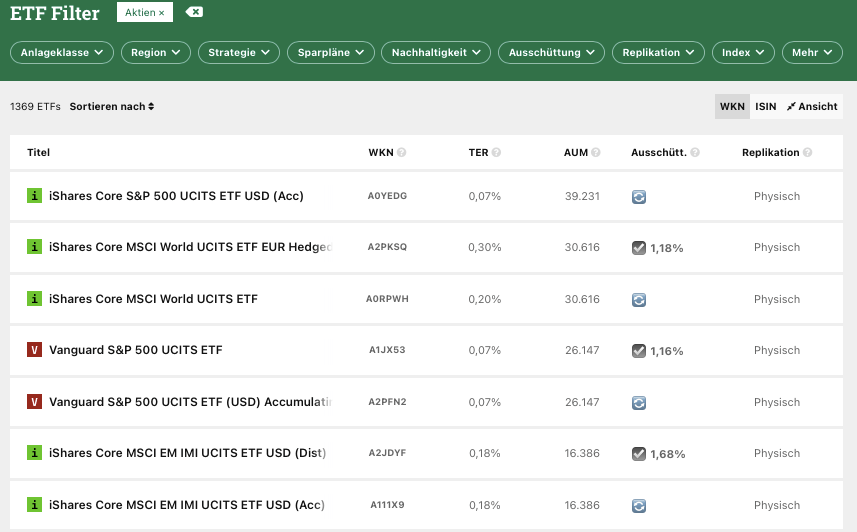Switch to the ISIN view tab

coord(766,107)
